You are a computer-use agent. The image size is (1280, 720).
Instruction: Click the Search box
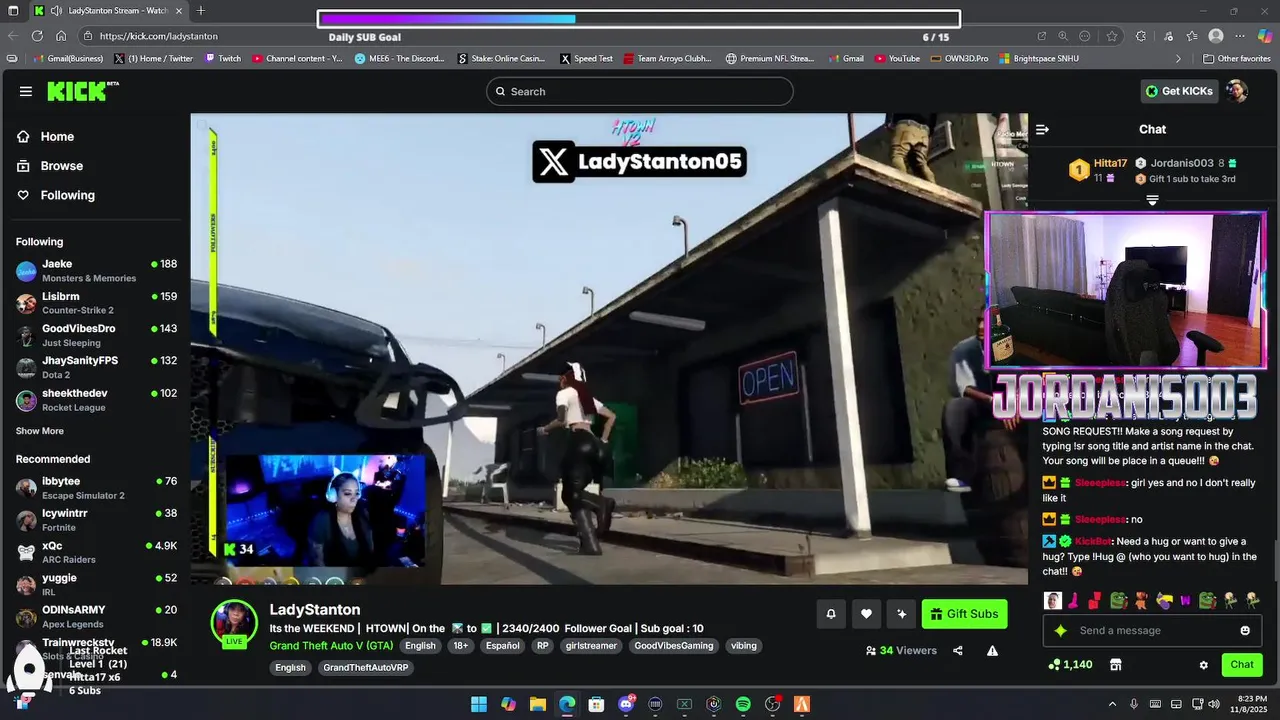click(x=640, y=91)
